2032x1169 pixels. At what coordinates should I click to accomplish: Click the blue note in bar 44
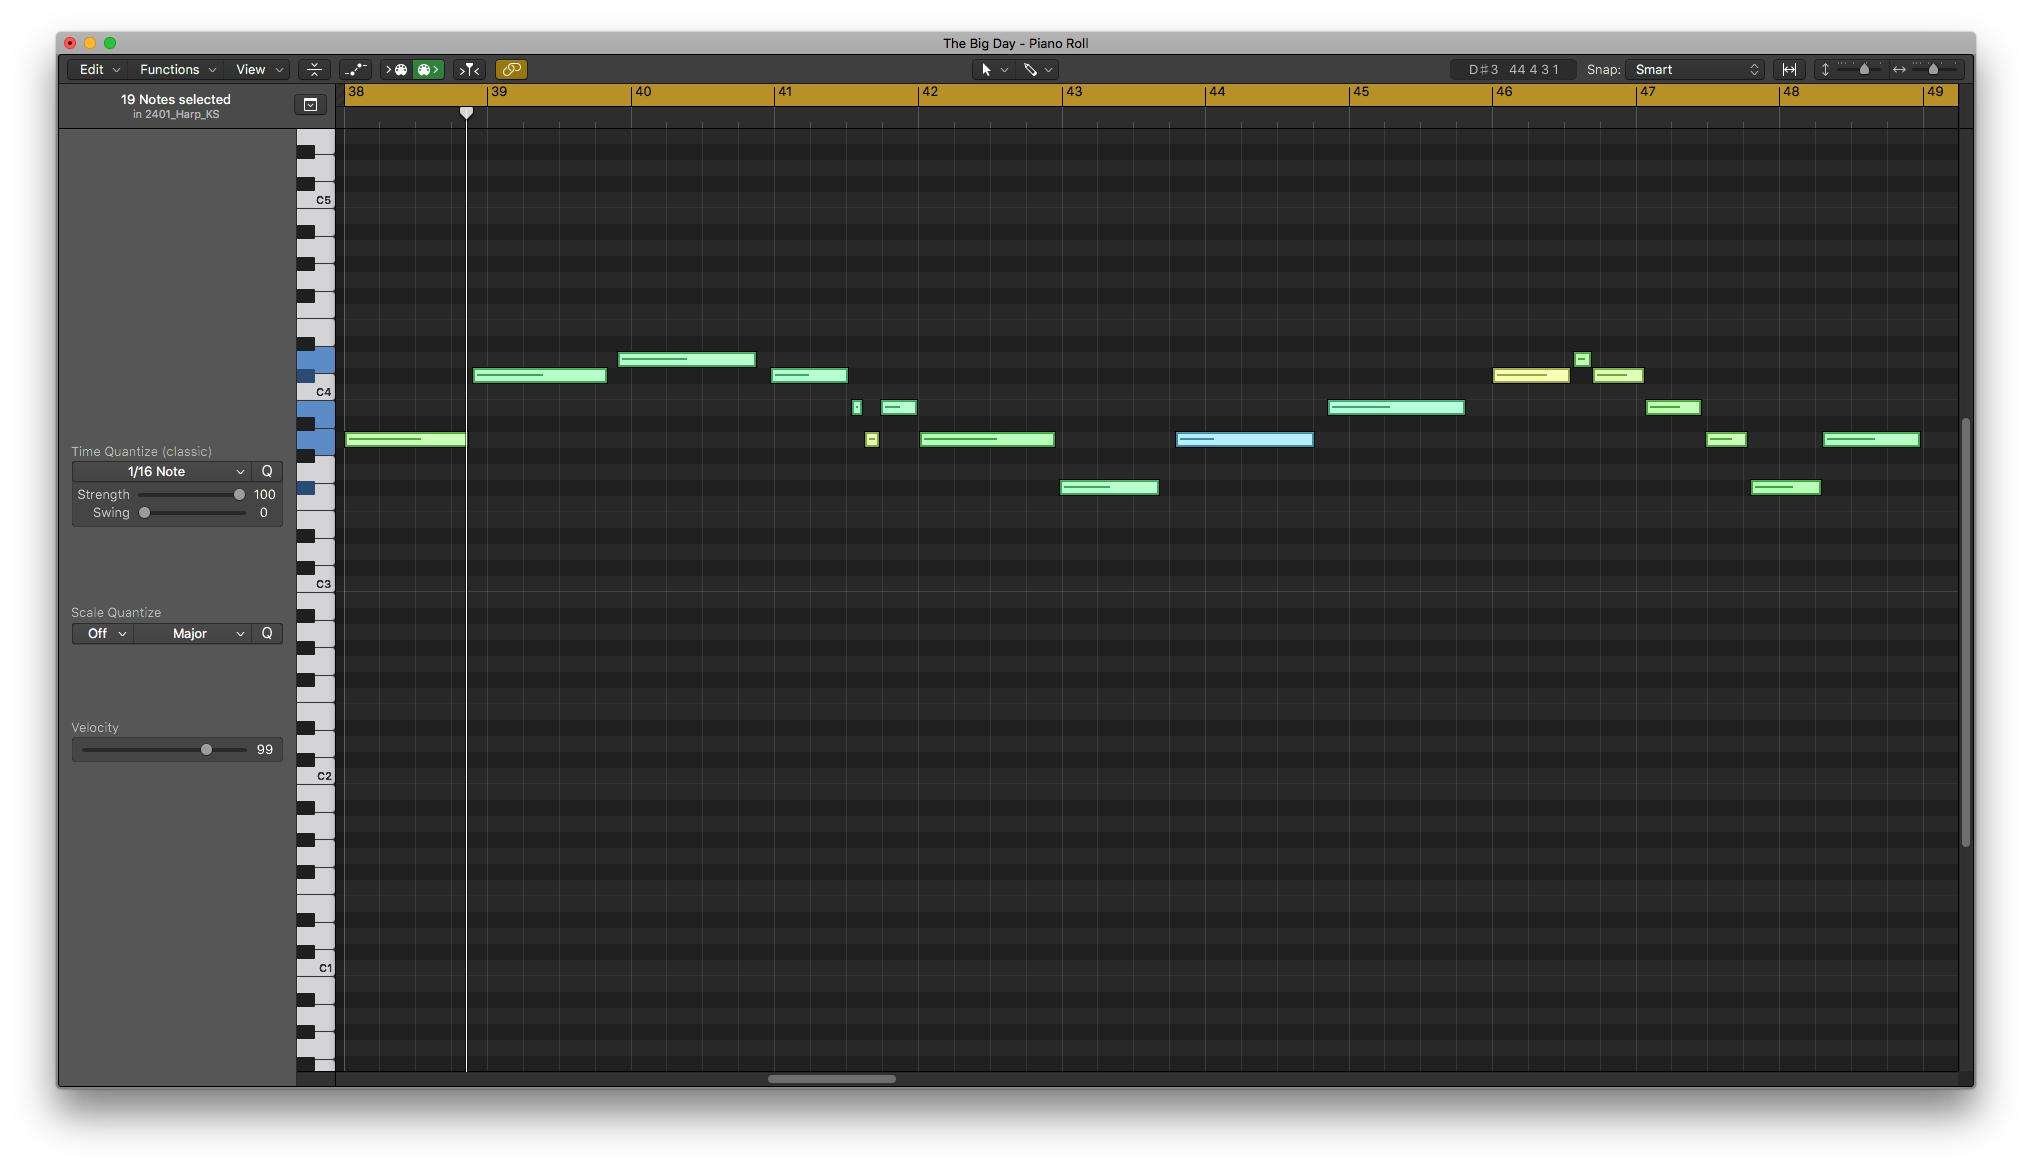[x=1244, y=439]
